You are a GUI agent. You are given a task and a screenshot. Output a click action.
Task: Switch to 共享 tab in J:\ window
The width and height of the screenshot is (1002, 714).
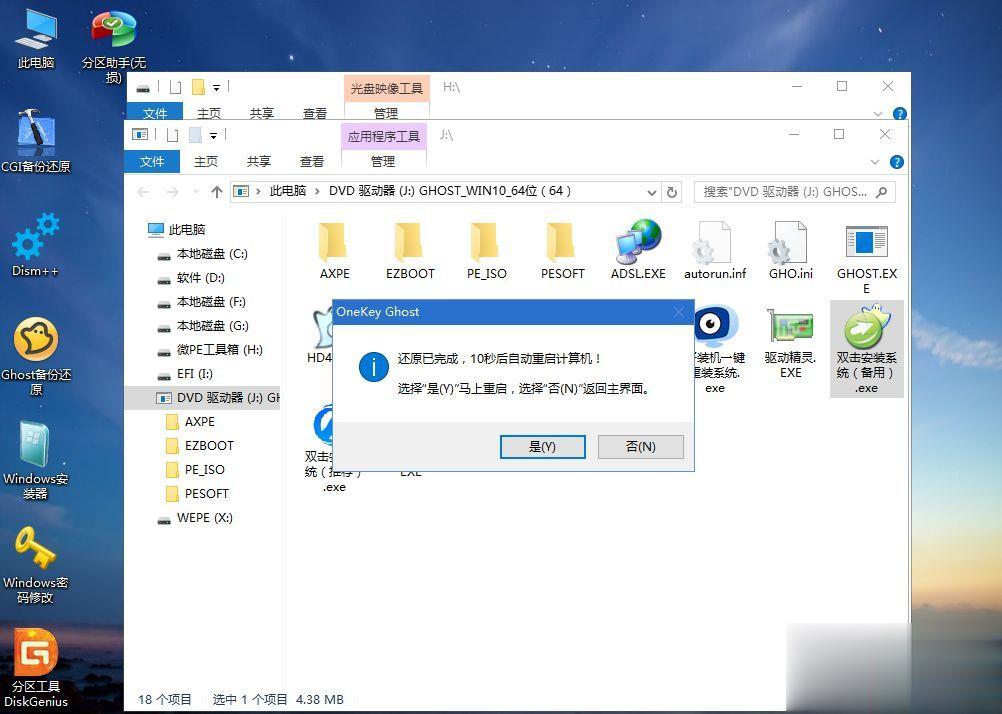259,162
